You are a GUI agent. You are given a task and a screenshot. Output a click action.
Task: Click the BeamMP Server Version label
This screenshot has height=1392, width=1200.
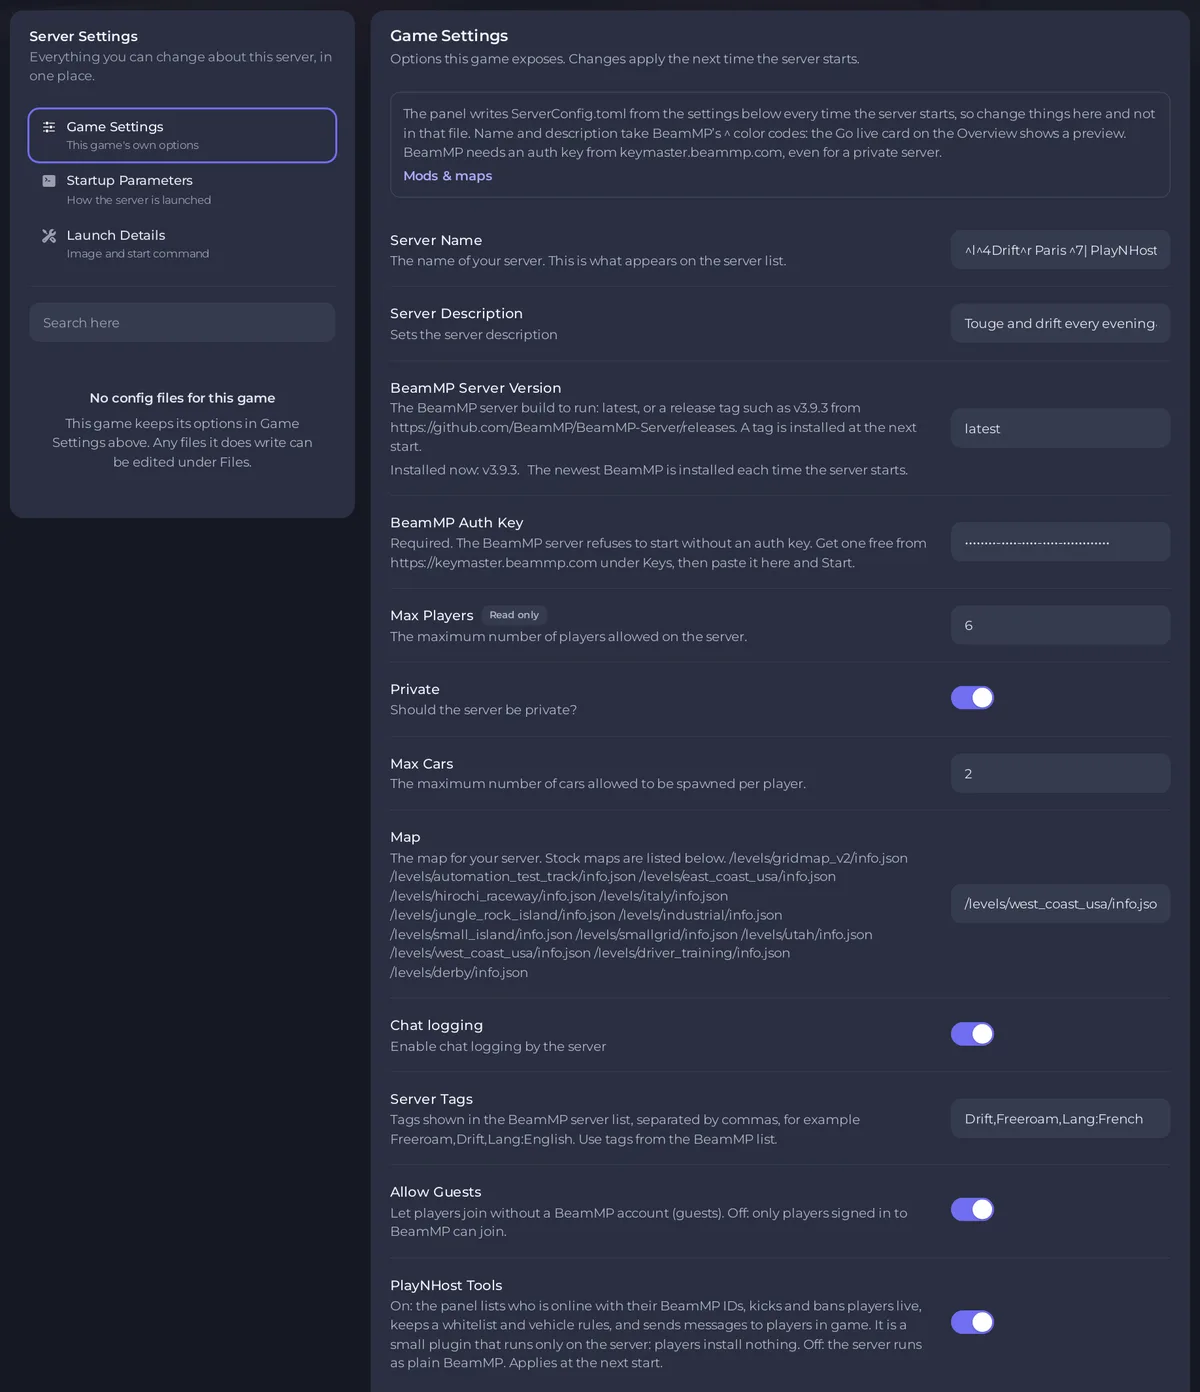(x=476, y=388)
